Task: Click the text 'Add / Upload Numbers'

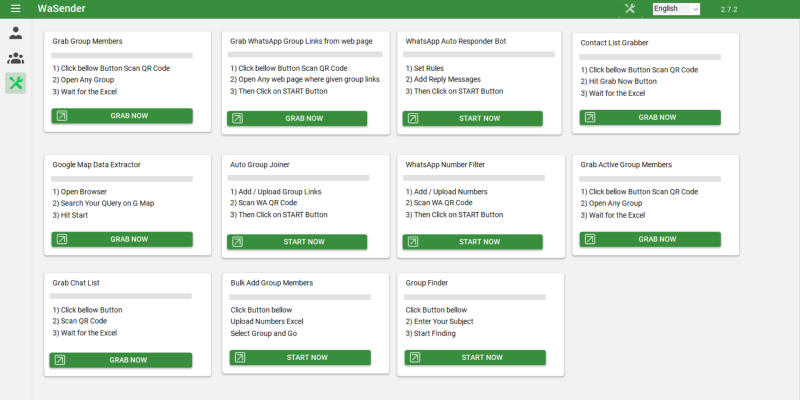Action: 451,192
